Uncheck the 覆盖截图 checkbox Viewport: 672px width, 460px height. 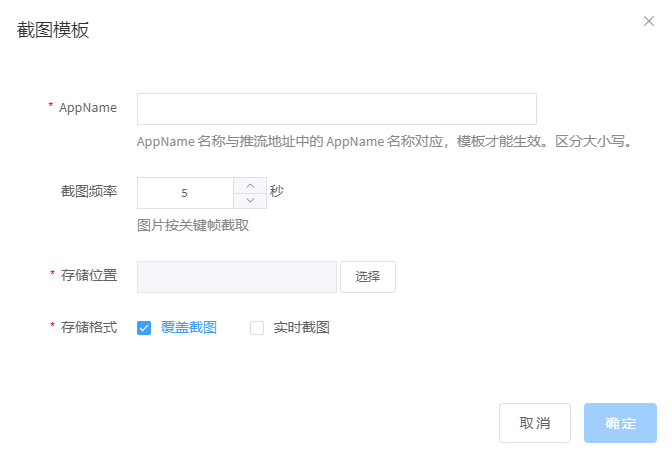[144, 327]
